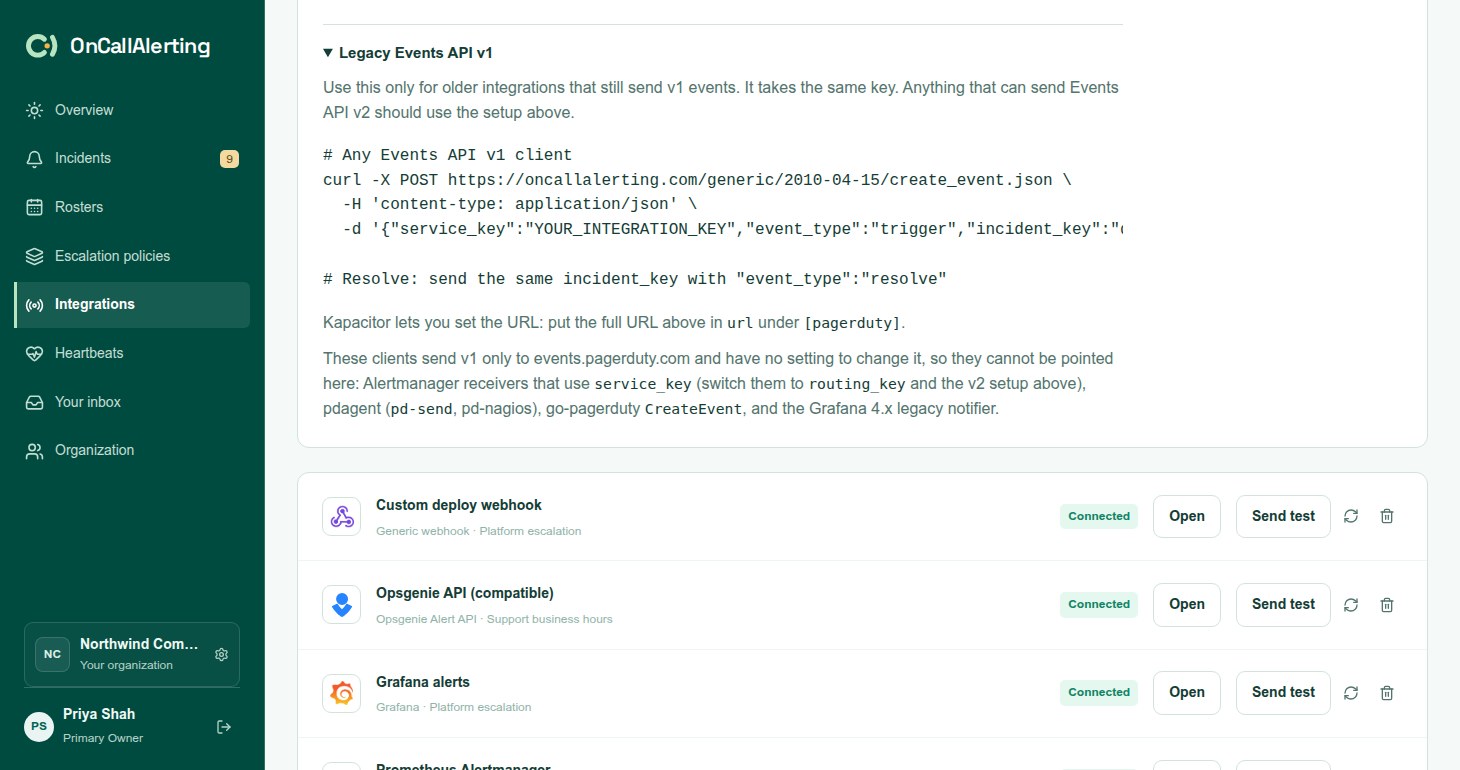The height and width of the screenshot is (770, 1460).
Task: Click the Organization people icon
Action: tap(35, 451)
